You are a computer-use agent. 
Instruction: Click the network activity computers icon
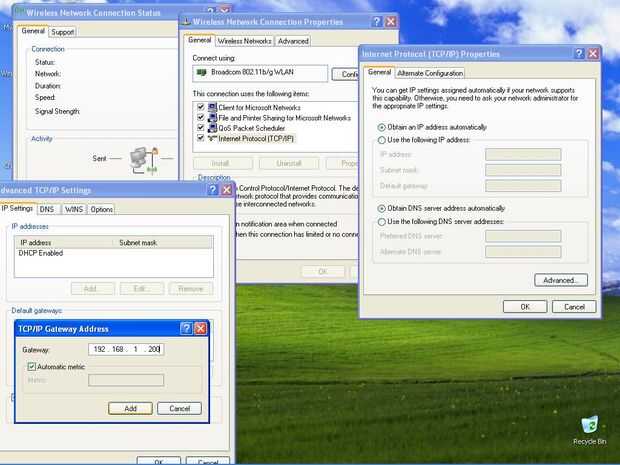coord(144,160)
